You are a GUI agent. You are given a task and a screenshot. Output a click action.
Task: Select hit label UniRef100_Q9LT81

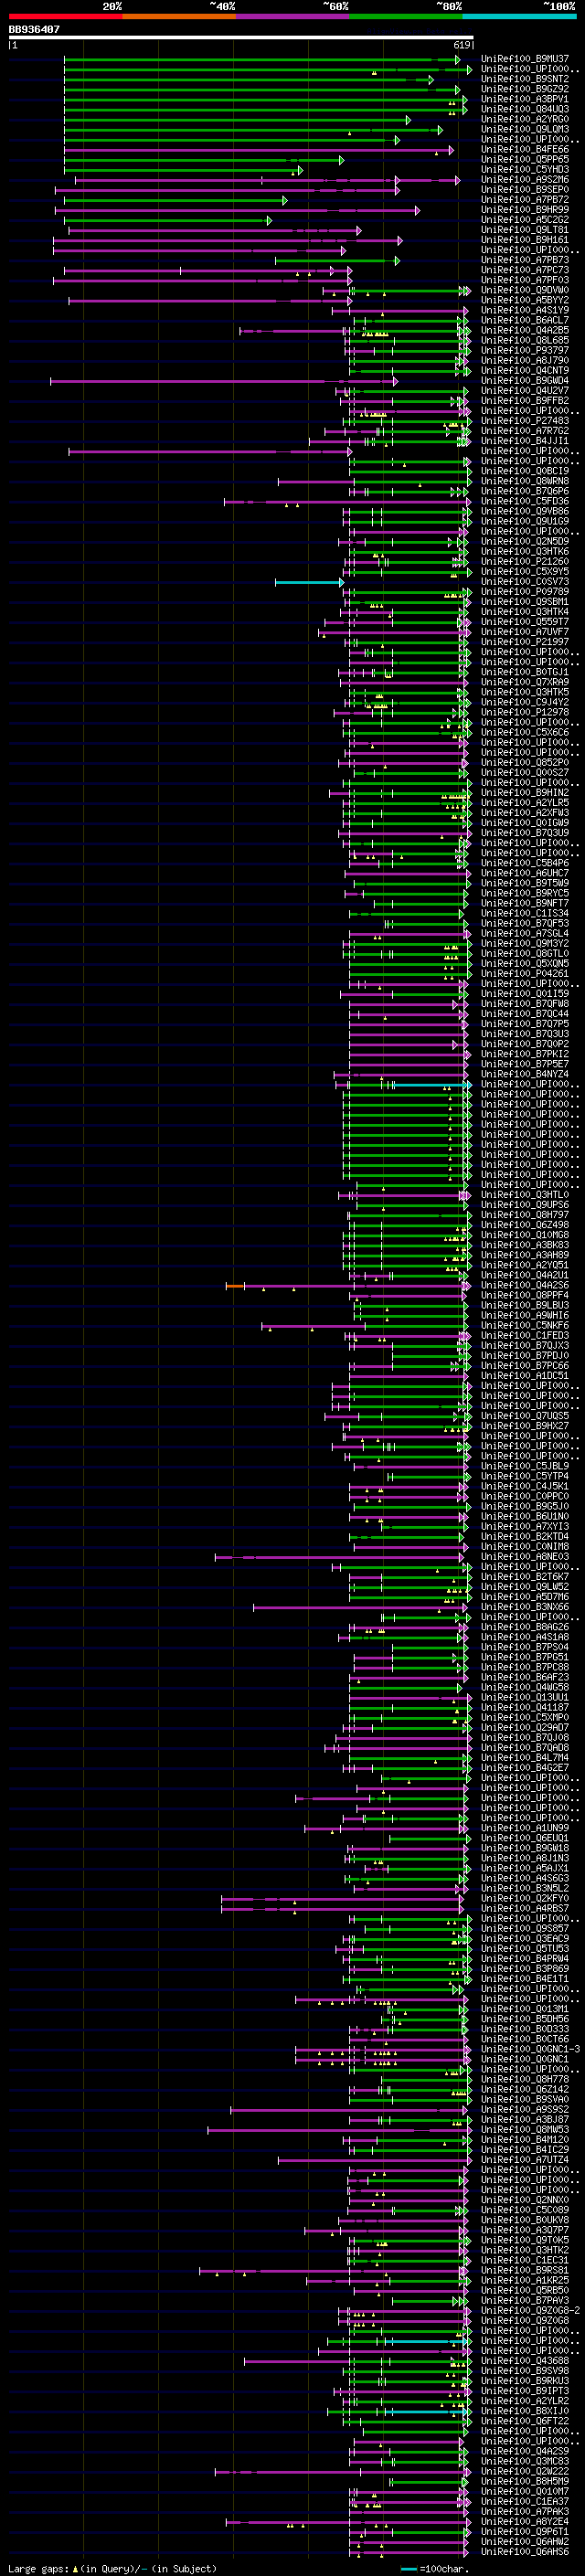pos(525,230)
